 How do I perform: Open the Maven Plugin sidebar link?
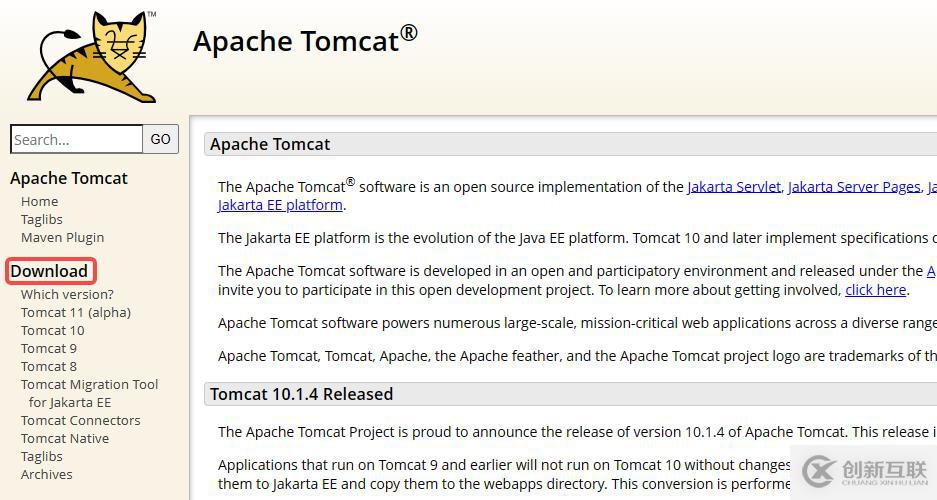62,237
